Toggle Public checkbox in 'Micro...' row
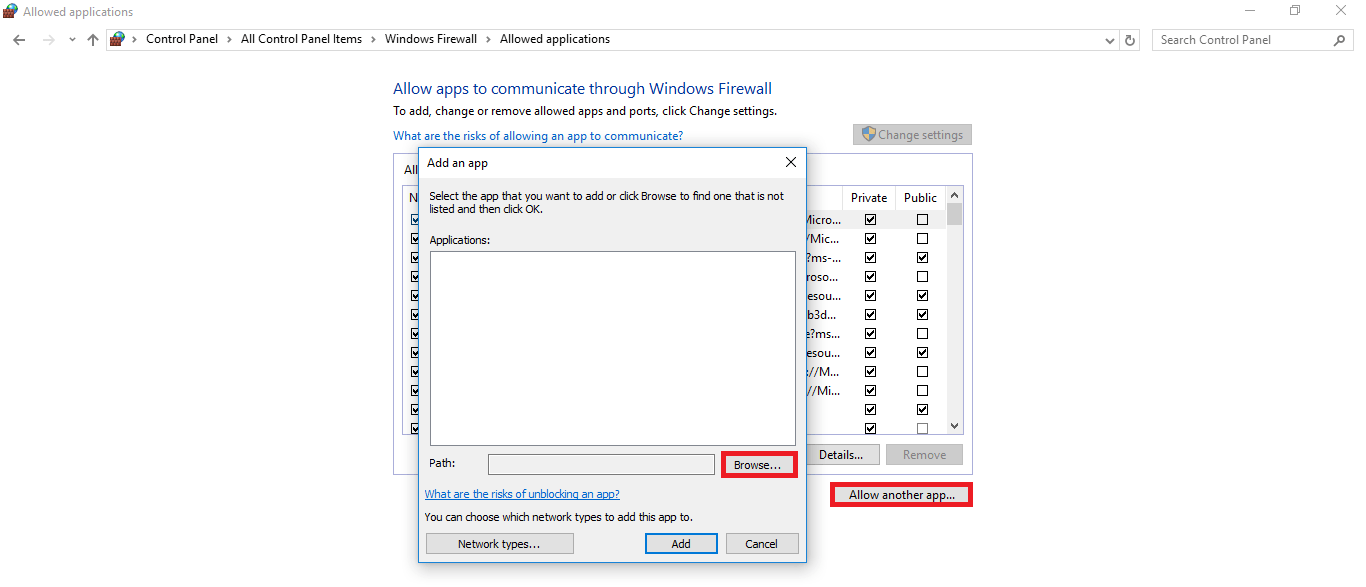Image resolution: width=1366 pixels, height=587 pixels. (x=922, y=220)
